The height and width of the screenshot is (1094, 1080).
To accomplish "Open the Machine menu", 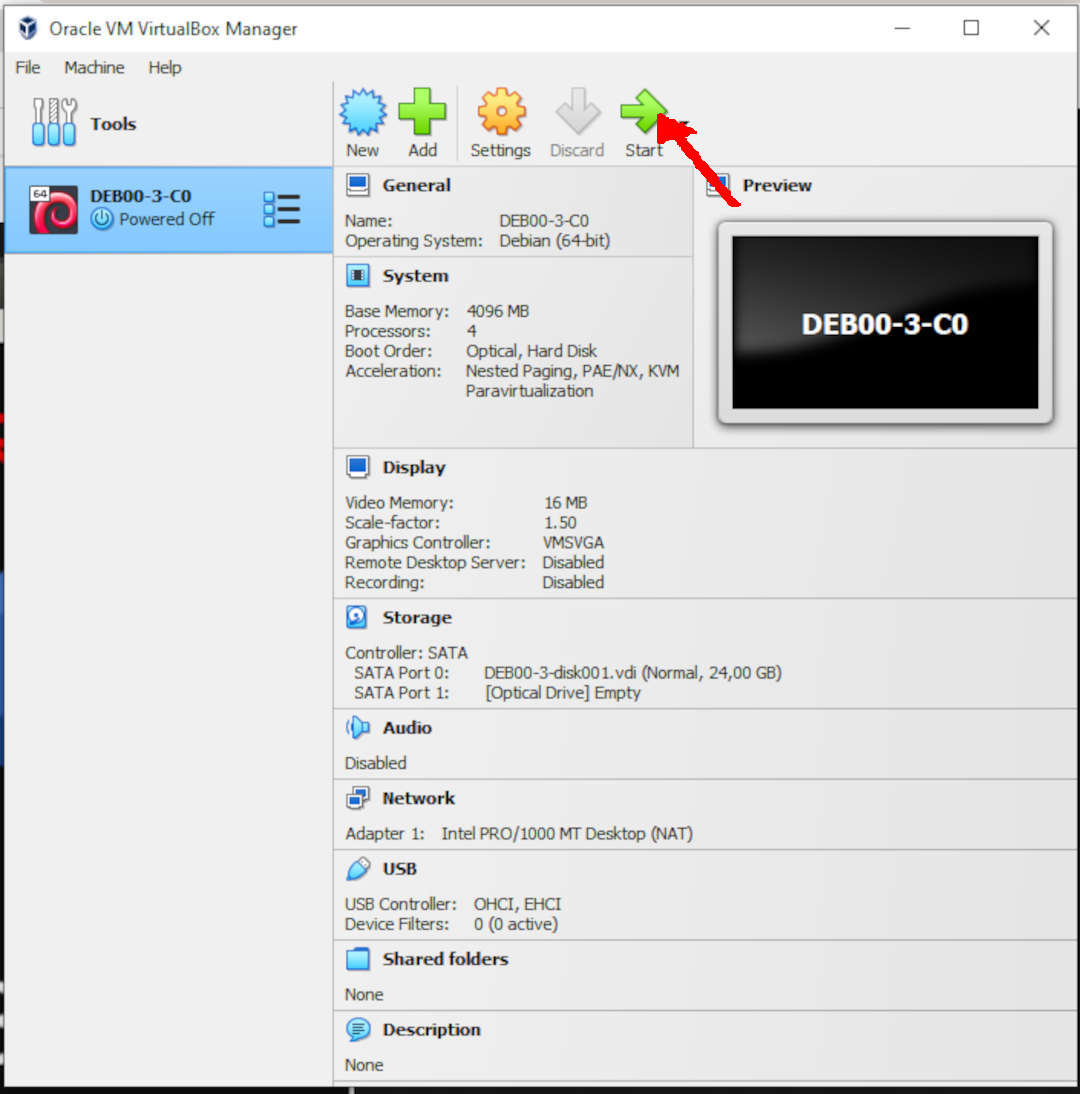I will click(94, 67).
